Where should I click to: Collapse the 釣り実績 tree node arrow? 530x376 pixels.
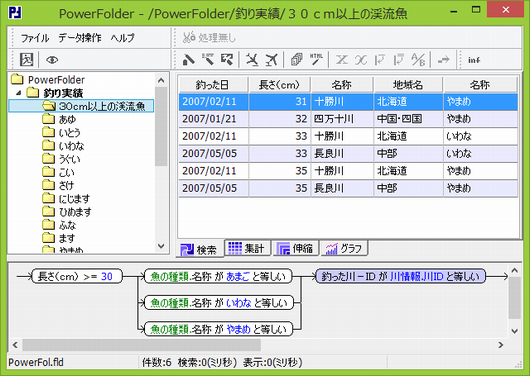coord(19,93)
